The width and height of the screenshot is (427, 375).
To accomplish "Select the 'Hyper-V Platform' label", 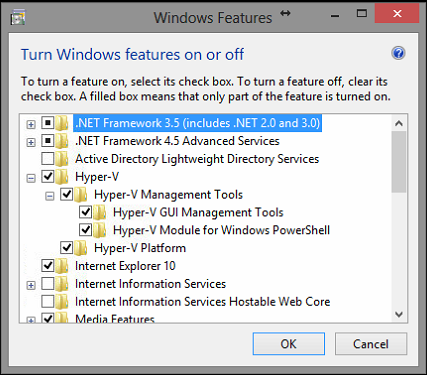I will [x=140, y=248].
